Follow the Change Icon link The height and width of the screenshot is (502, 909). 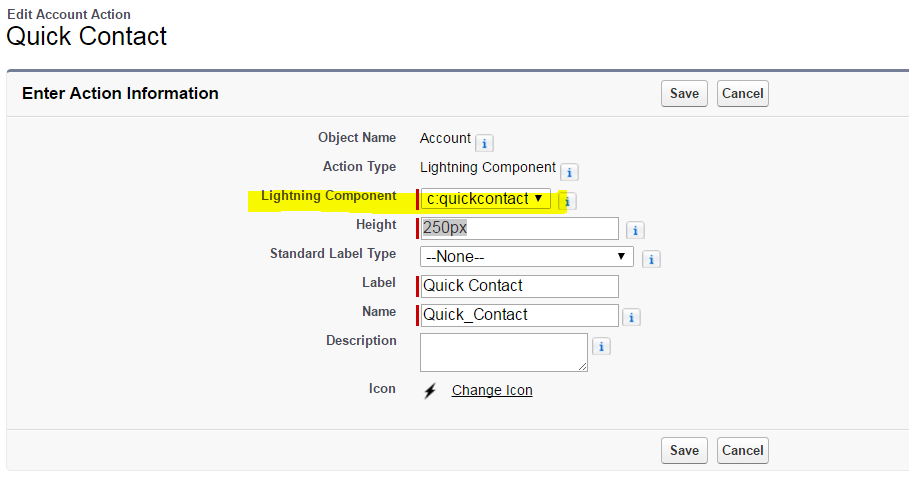[492, 390]
